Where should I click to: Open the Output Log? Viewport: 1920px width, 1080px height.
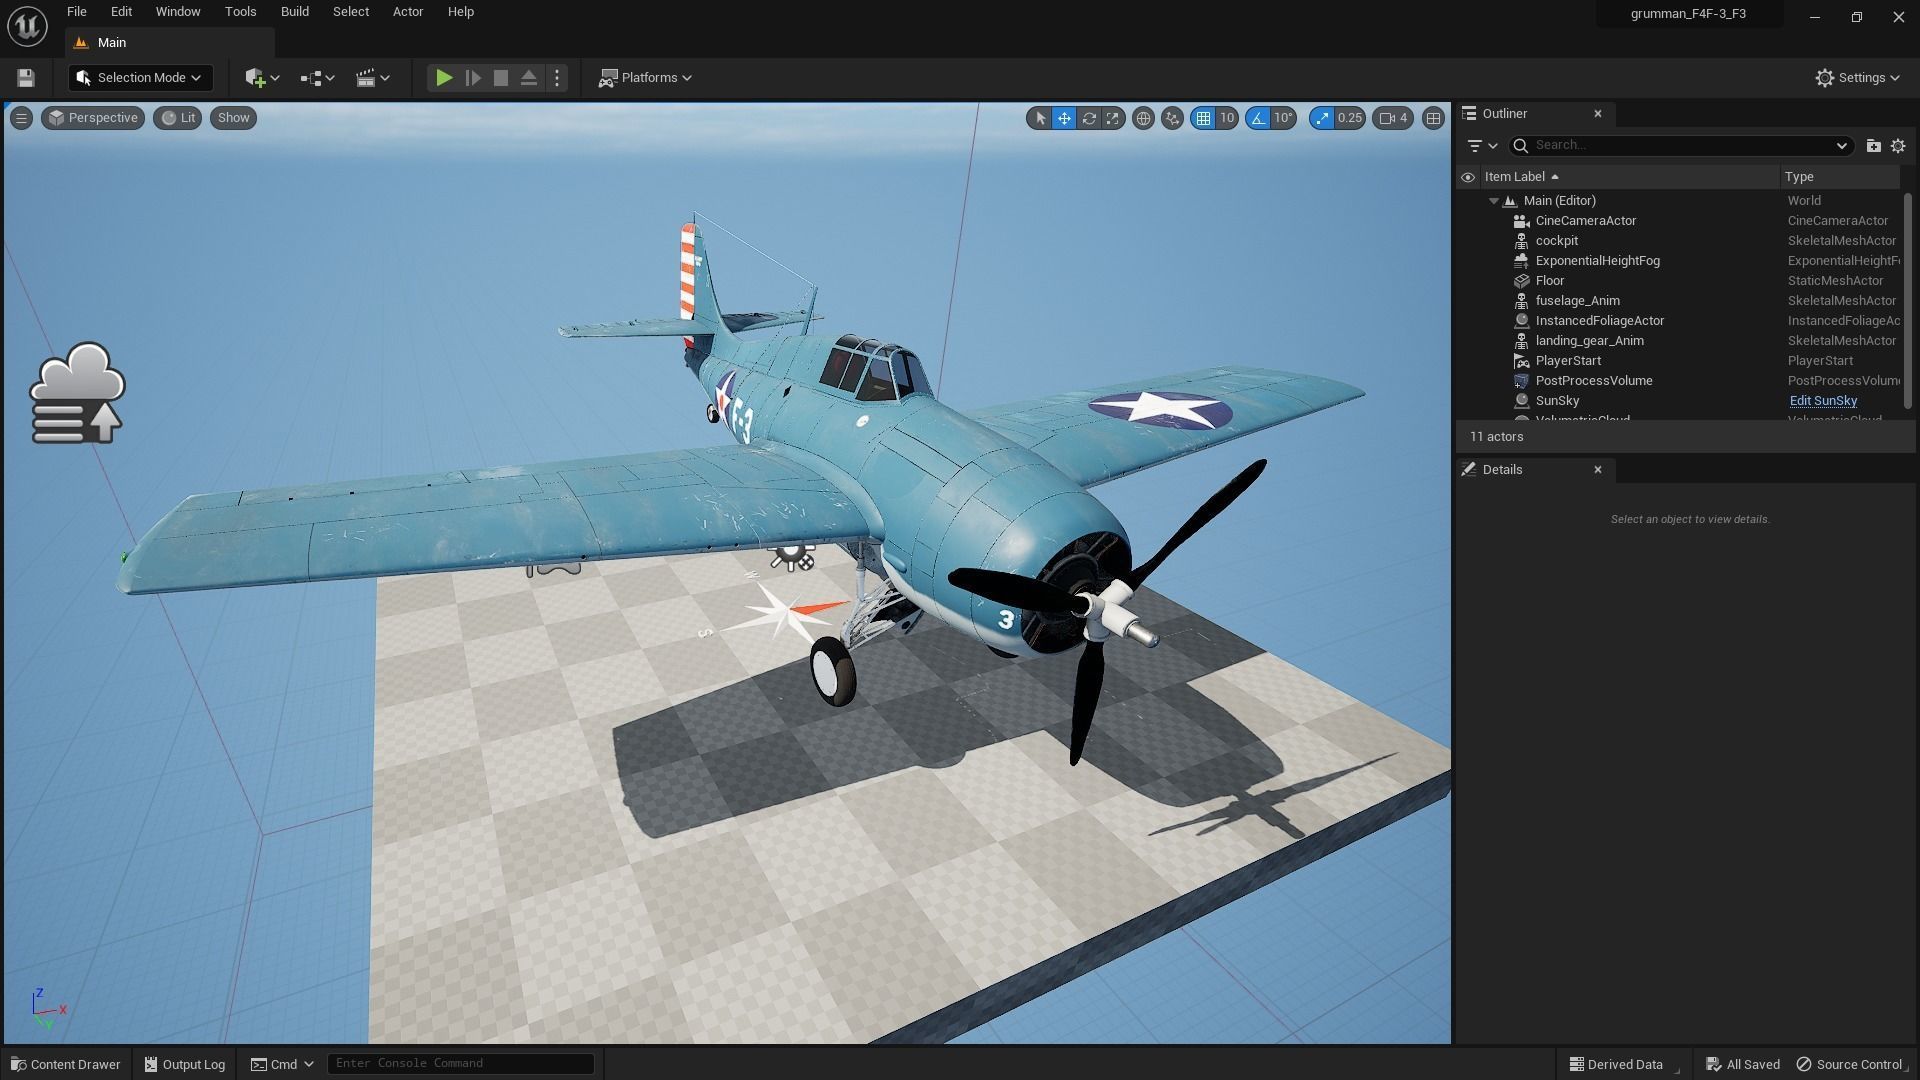185,1064
